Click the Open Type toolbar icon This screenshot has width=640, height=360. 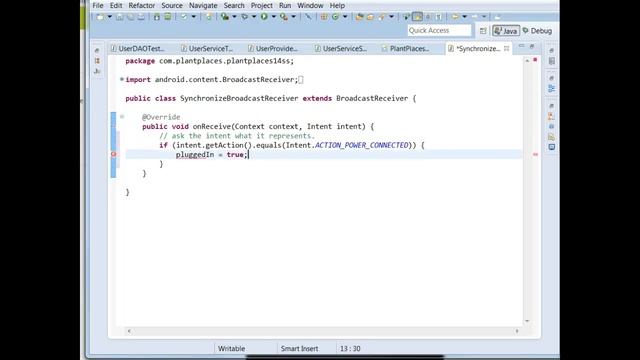pos(359,17)
